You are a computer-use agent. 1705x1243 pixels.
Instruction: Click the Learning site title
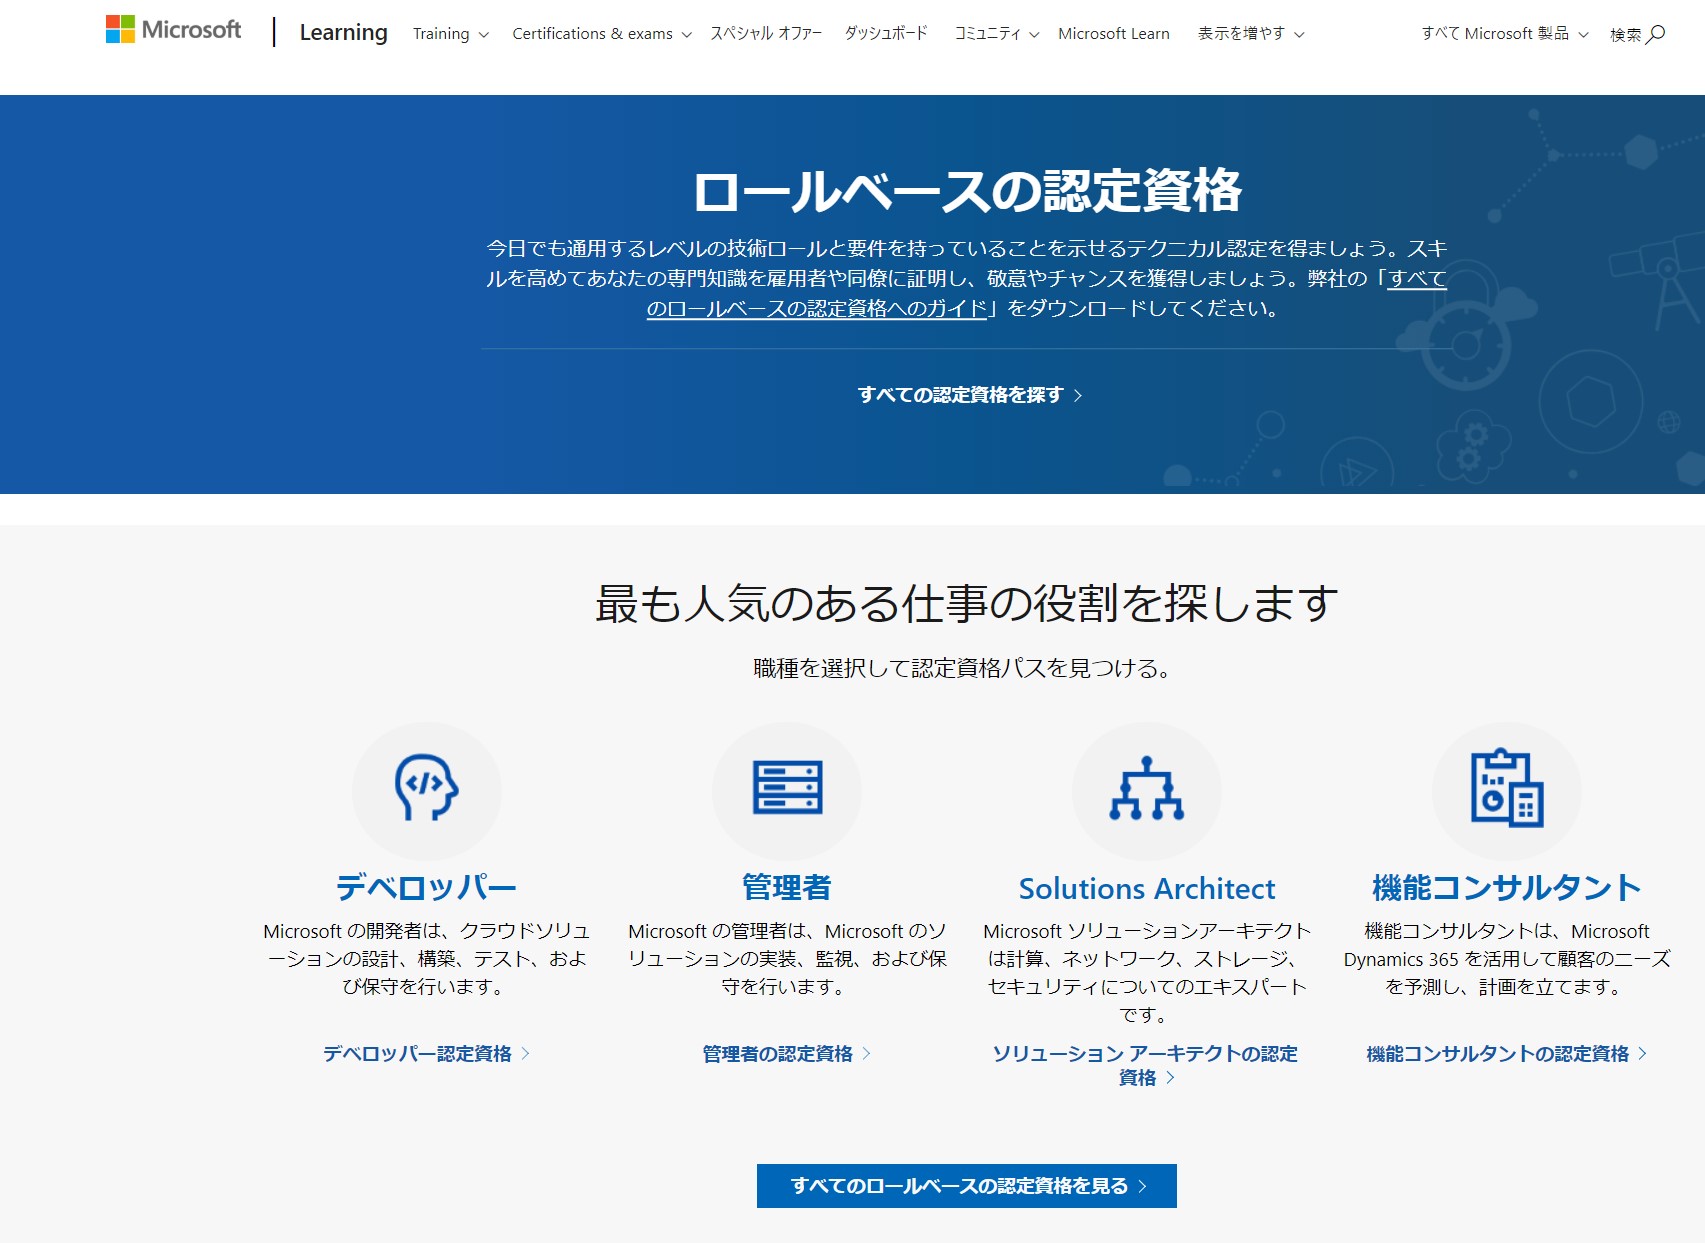coord(343,32)
